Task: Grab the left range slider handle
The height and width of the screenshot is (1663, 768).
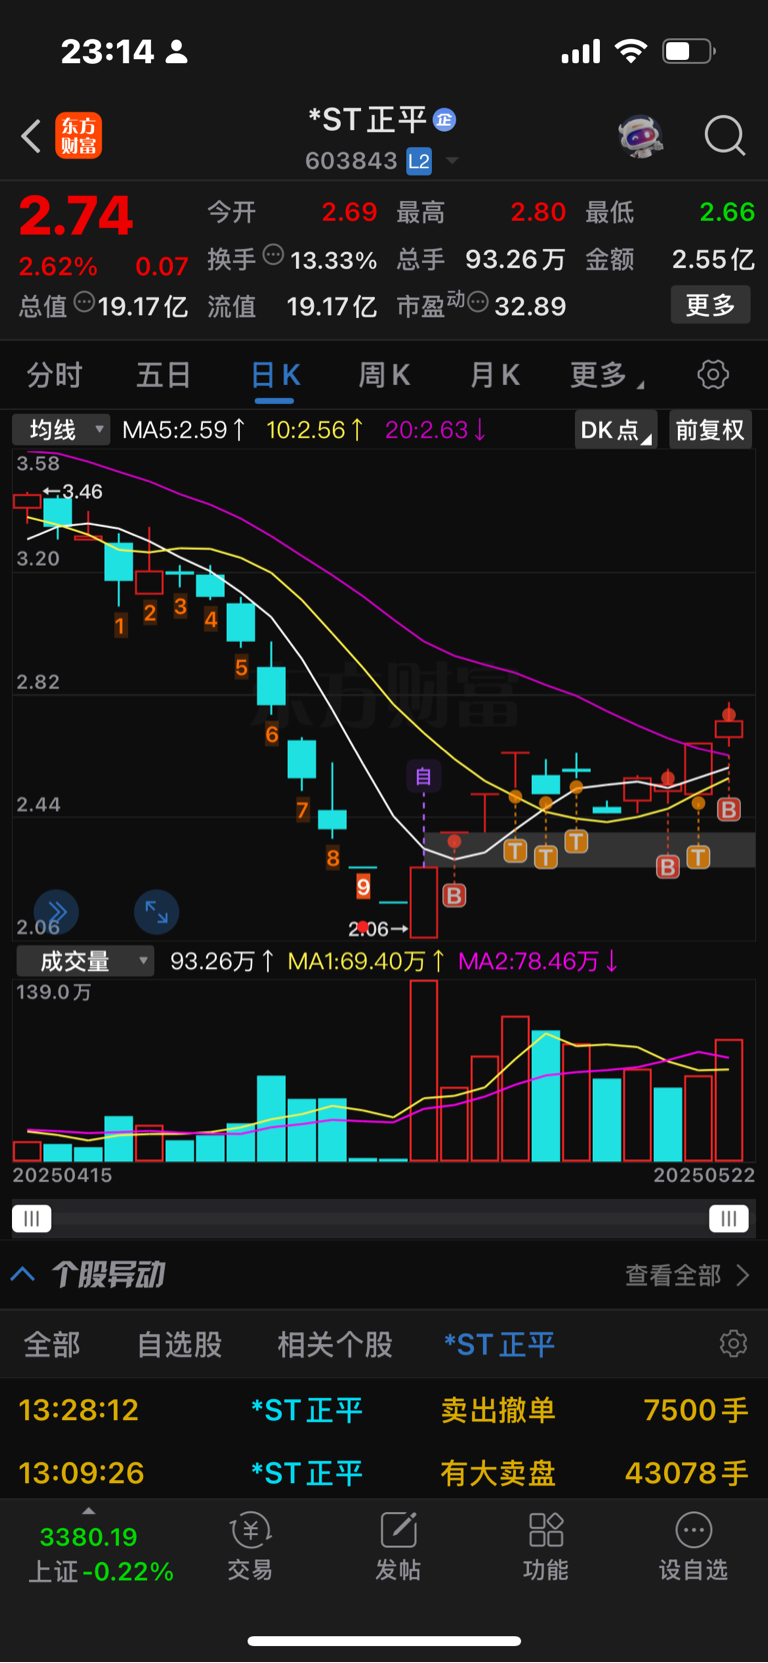Action: [31, 1218]
